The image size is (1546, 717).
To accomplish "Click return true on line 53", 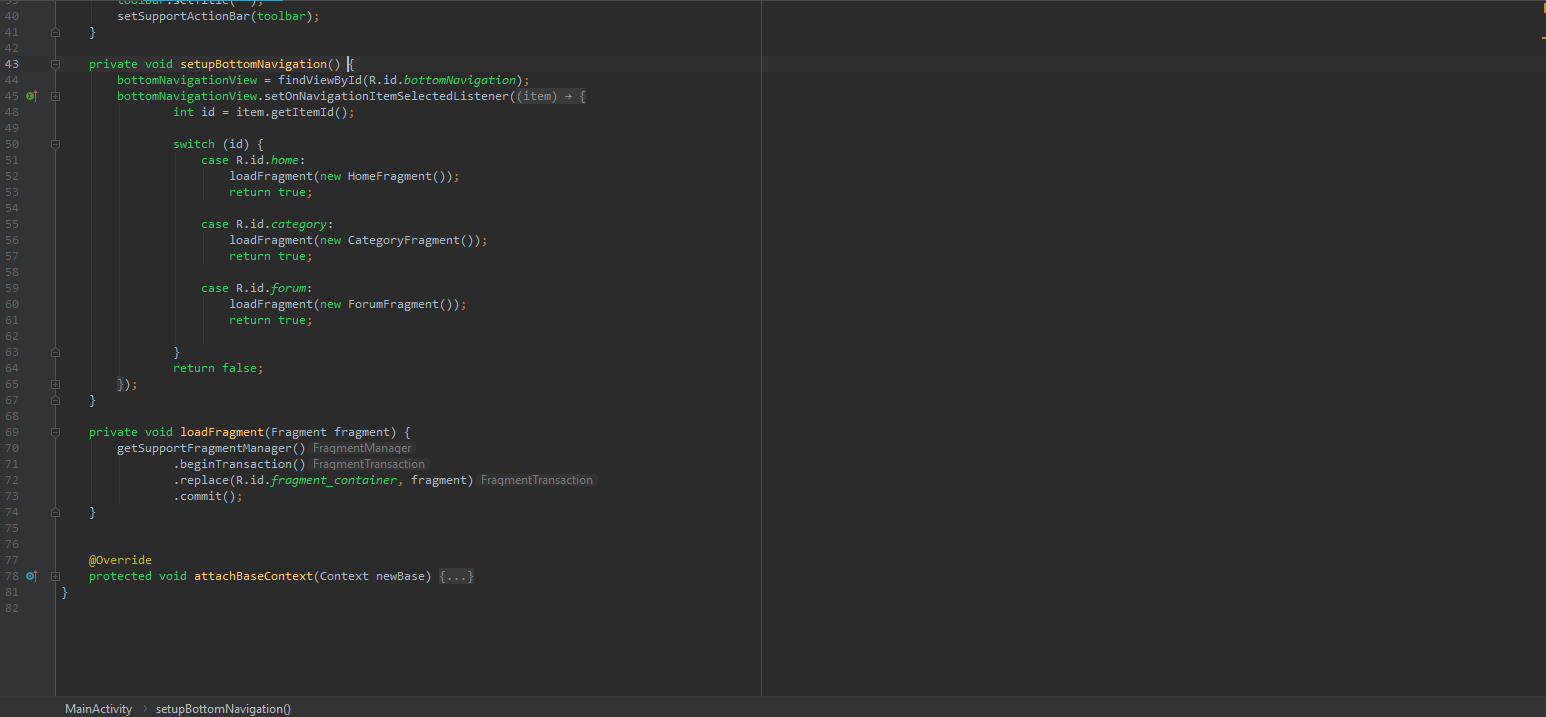I will (x=271, y=192).
